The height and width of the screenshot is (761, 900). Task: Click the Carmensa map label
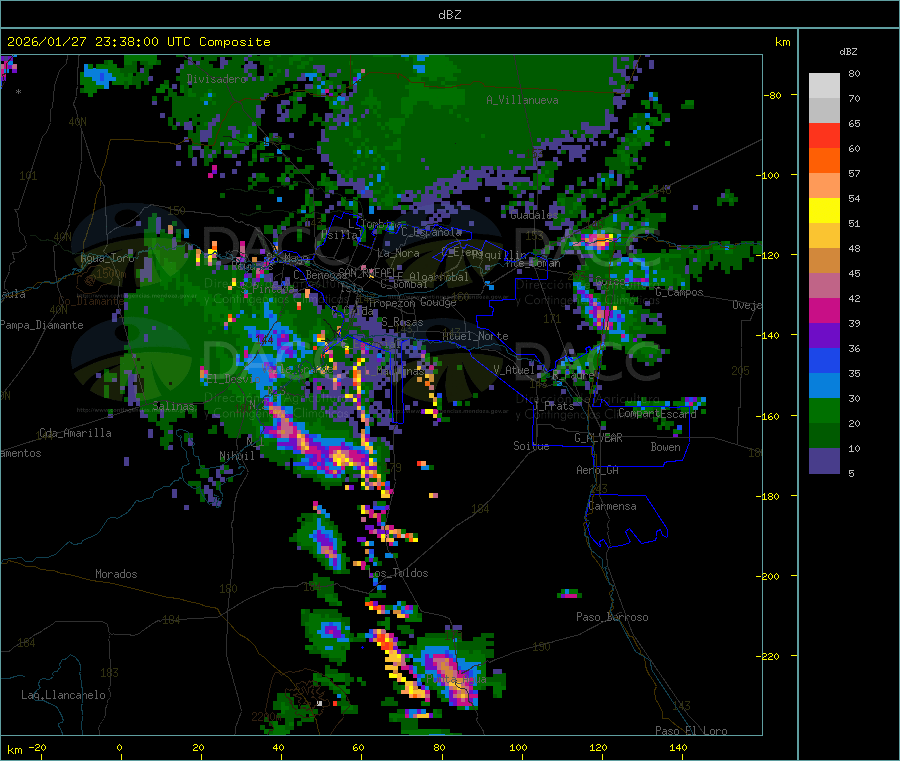coord(612,507)
